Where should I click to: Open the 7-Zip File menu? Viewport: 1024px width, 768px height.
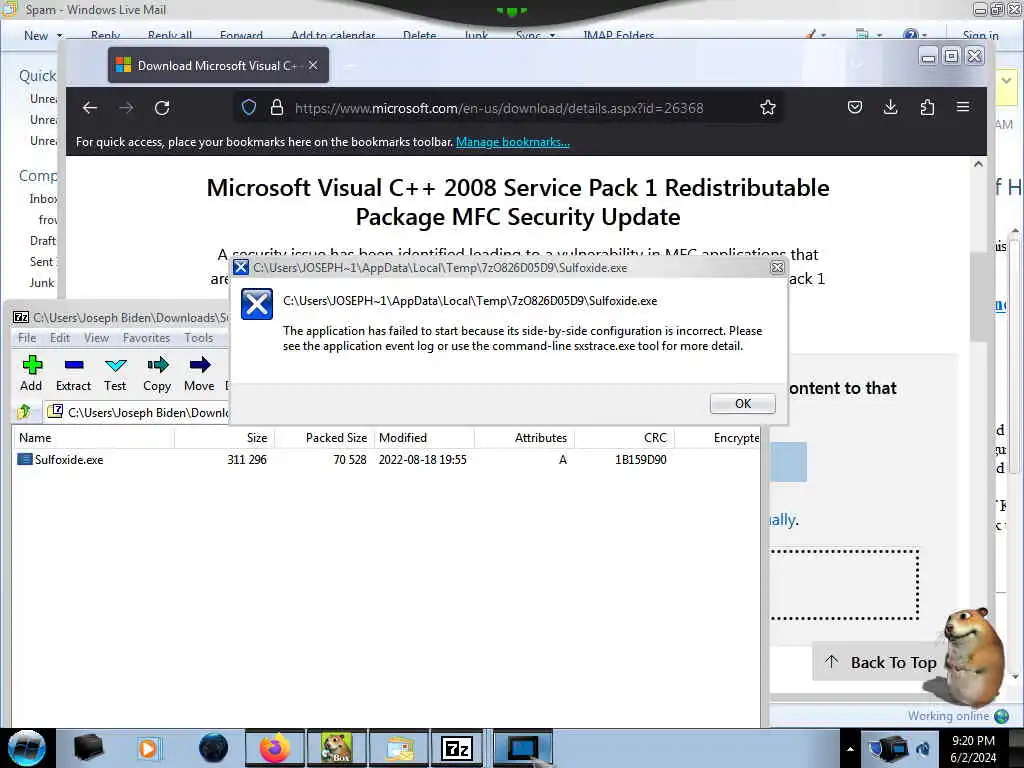tap(27, 338)
